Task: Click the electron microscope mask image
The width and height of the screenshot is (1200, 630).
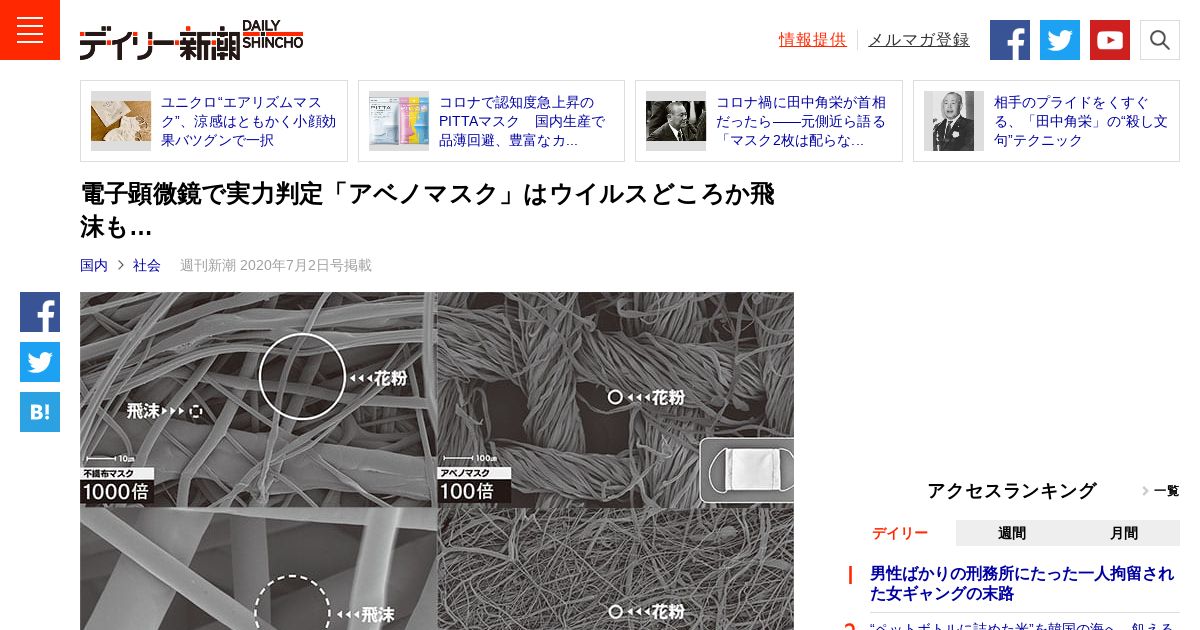Action: (437, 461)
